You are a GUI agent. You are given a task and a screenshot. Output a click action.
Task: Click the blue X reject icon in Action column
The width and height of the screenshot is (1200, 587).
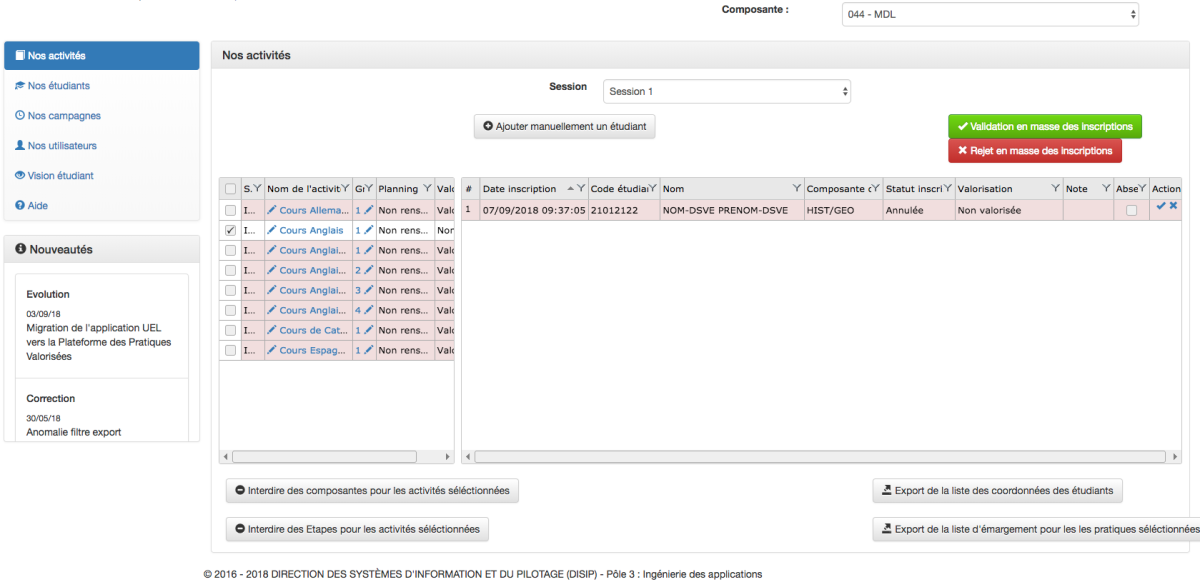(x=1173, y=206)
